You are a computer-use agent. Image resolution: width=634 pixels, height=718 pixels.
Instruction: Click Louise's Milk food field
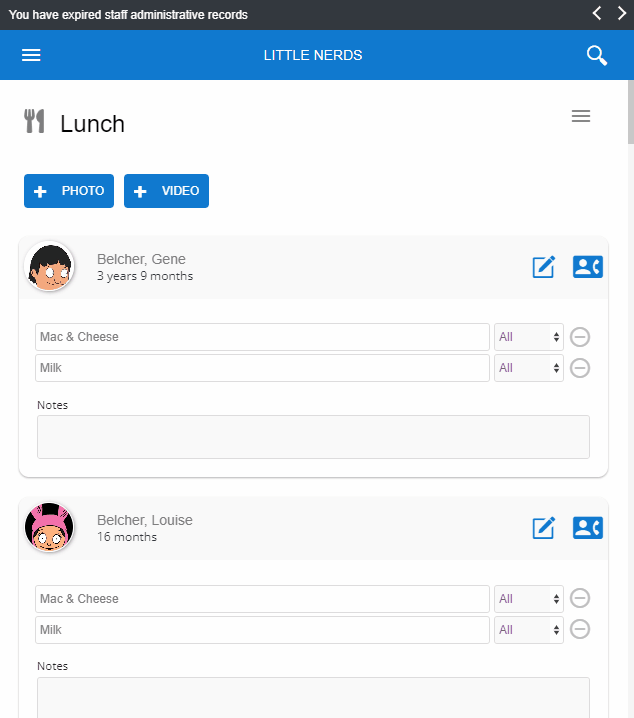[x=262, y=630]
